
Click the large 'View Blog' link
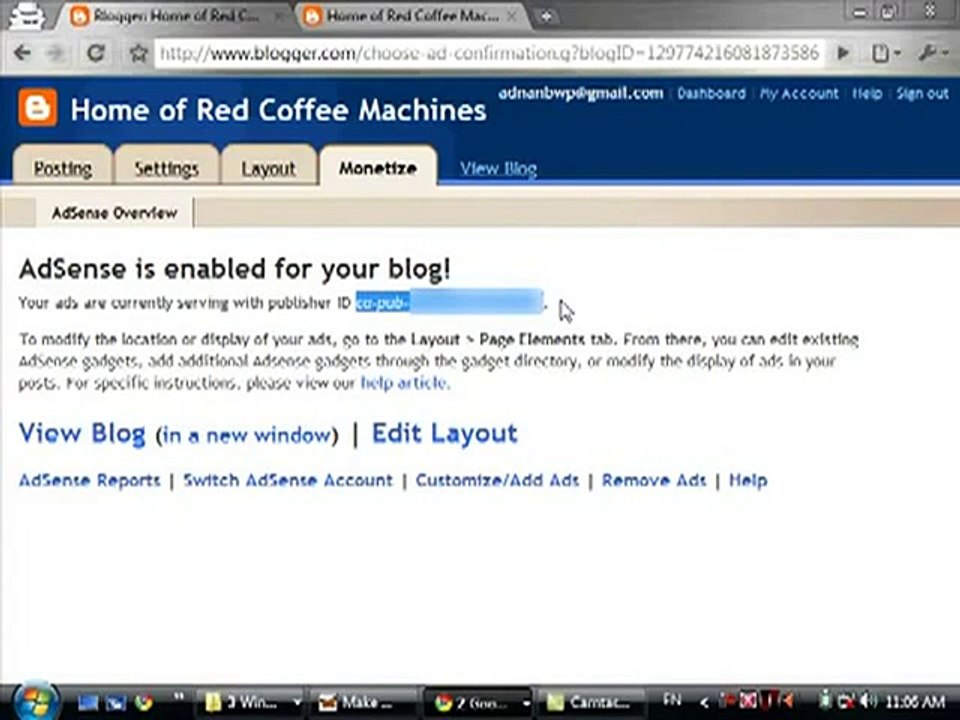(x=82, y=433)
